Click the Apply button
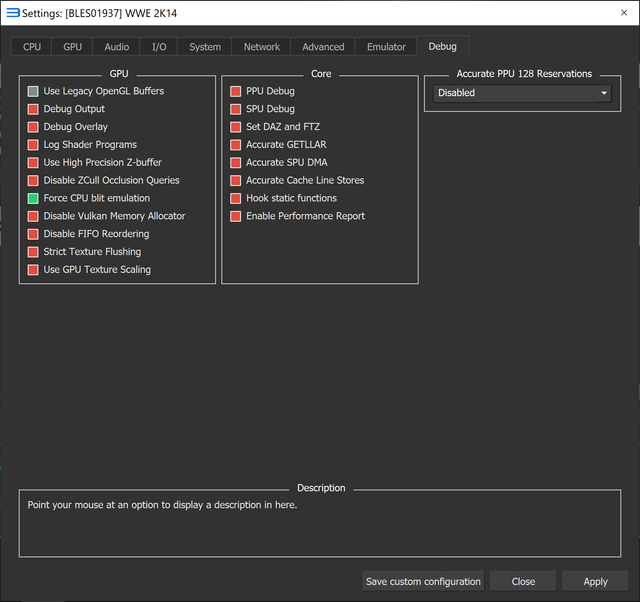This screenshot has height=602, width=640. (x=595, y=581)
